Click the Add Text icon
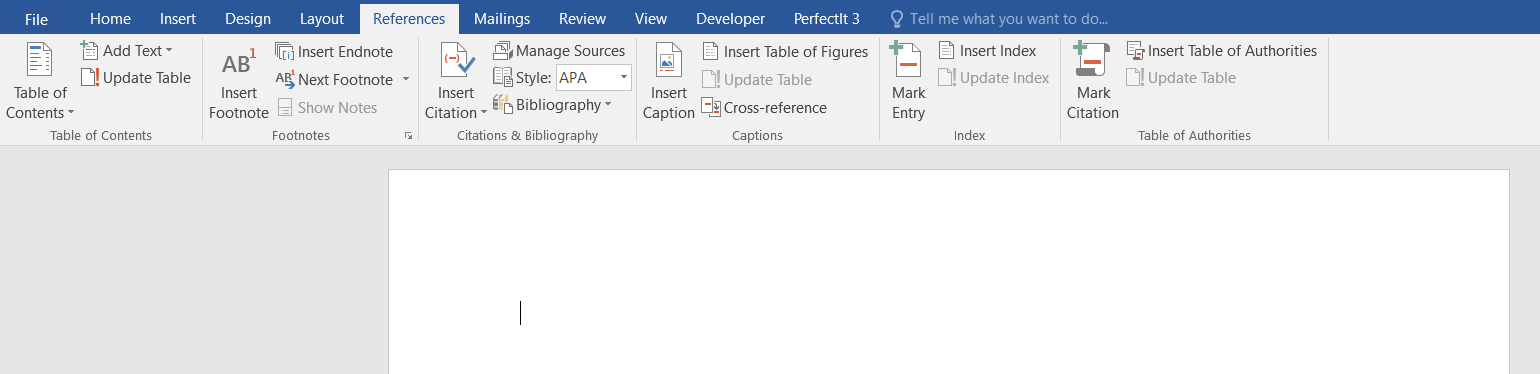The height and width of the screenshot is (374, 1540). pyautogui.click(x=90, y=51)
